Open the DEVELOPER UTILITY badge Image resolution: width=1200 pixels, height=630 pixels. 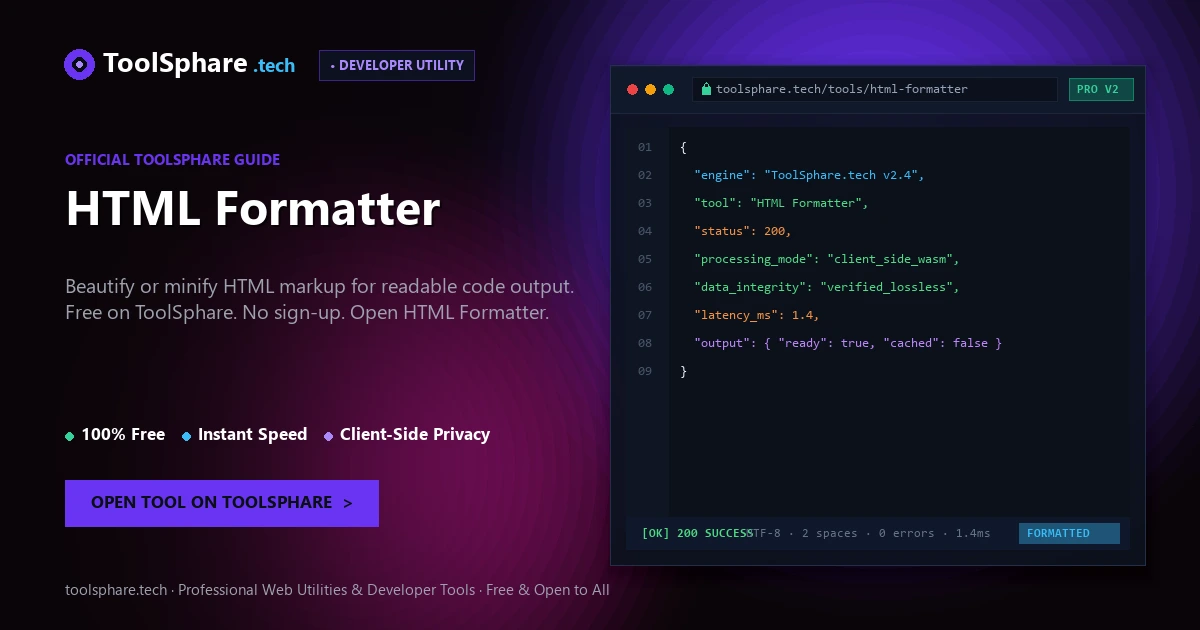[x=397, y=65]
